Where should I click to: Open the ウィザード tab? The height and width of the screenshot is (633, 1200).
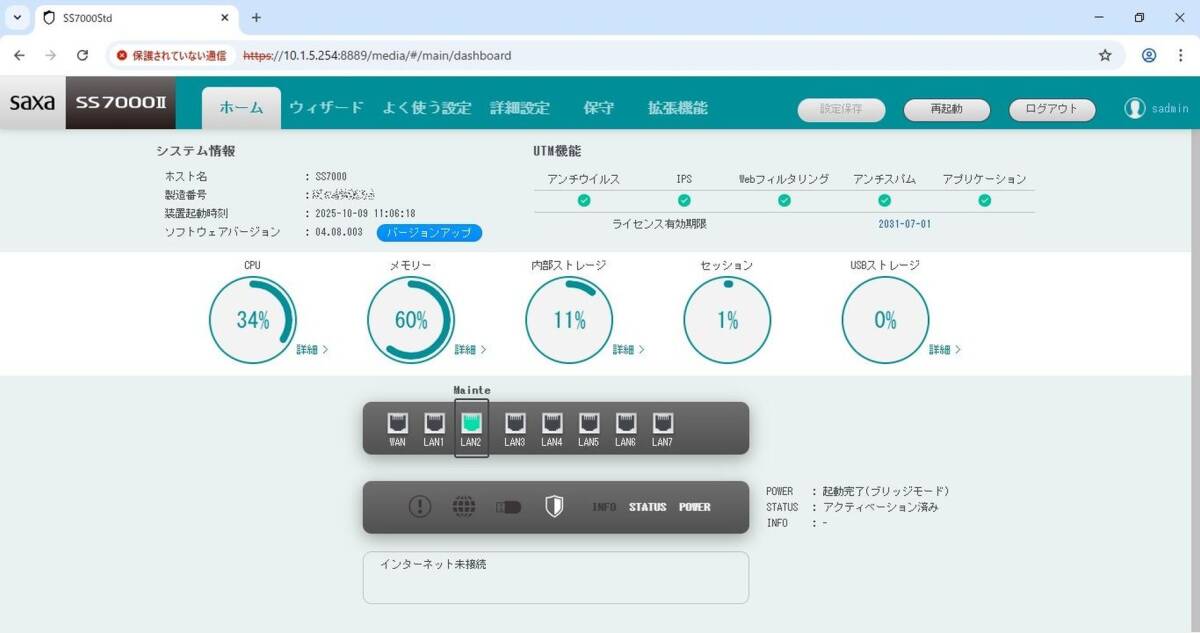(326, 108)
